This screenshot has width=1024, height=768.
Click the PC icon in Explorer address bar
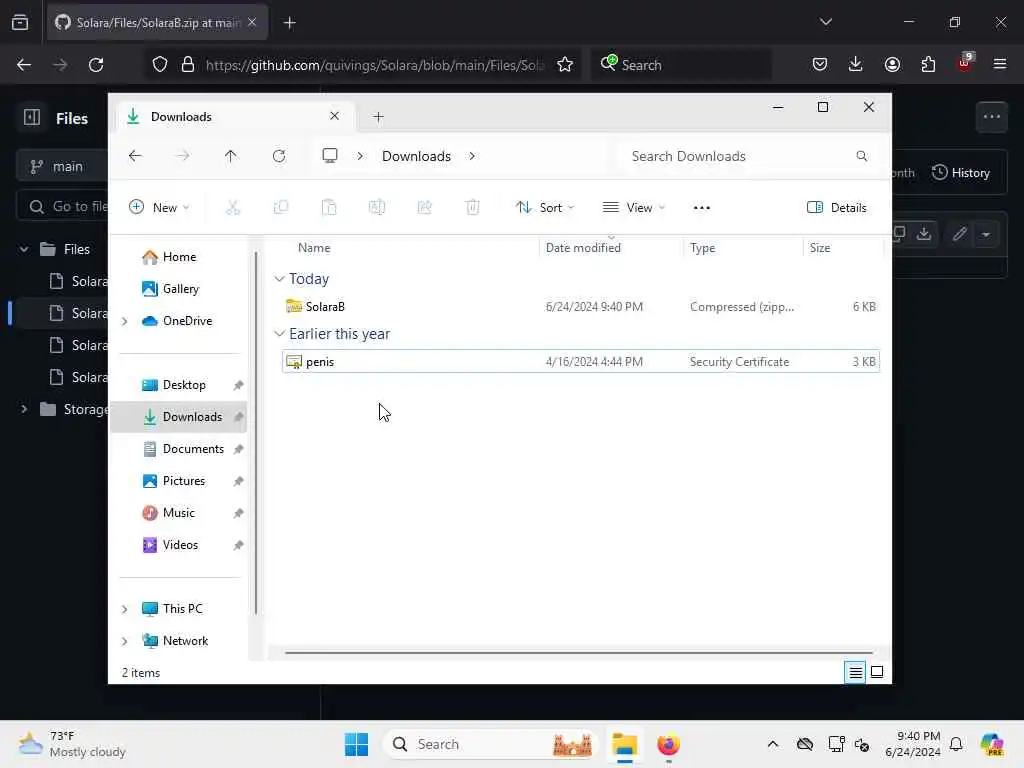pos(330,155)
